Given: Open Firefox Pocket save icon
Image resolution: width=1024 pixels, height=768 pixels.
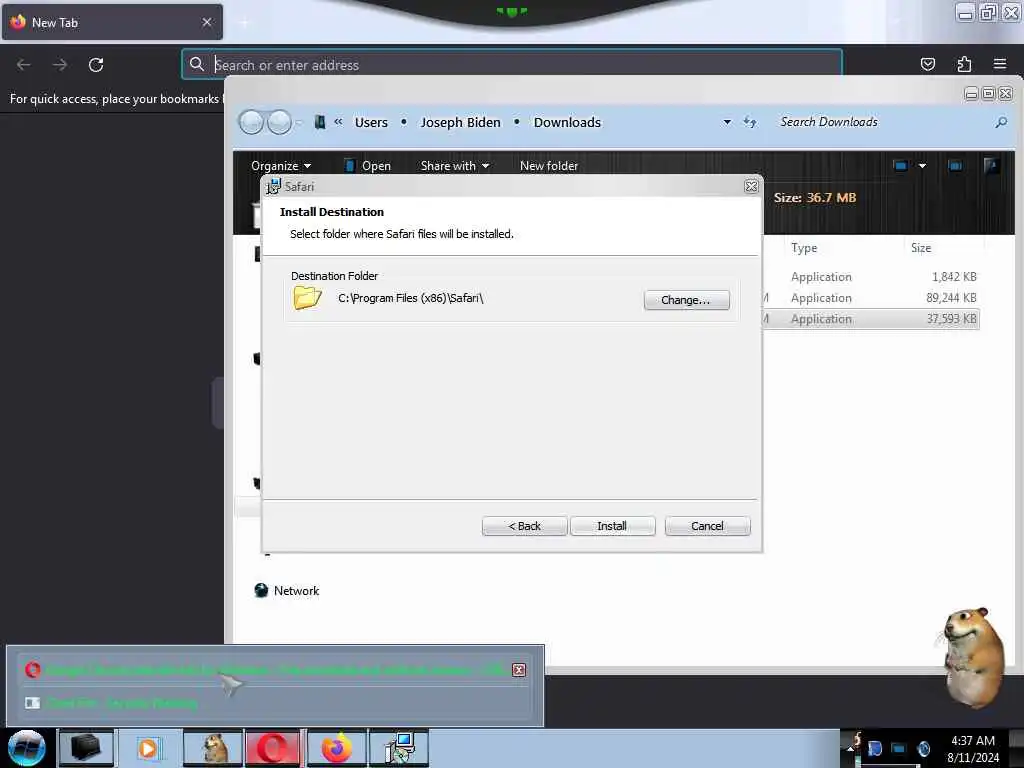Looking at the screenshot, I should point(927,64).
